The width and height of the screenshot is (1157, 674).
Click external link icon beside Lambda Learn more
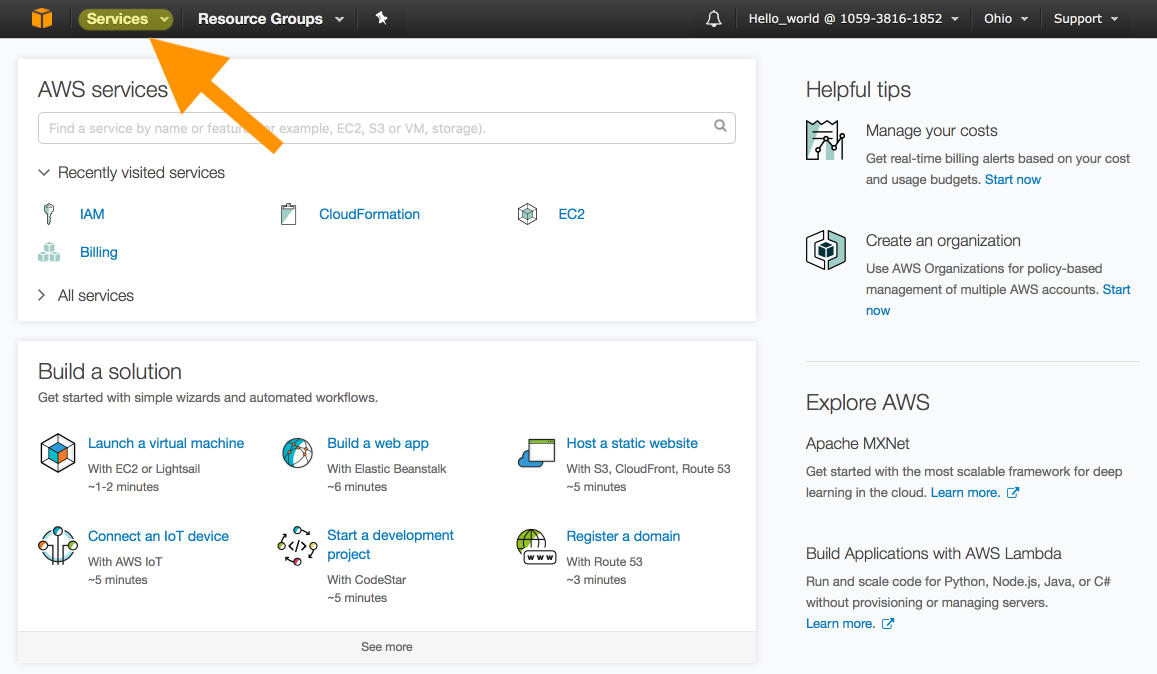tap(888, 624)
